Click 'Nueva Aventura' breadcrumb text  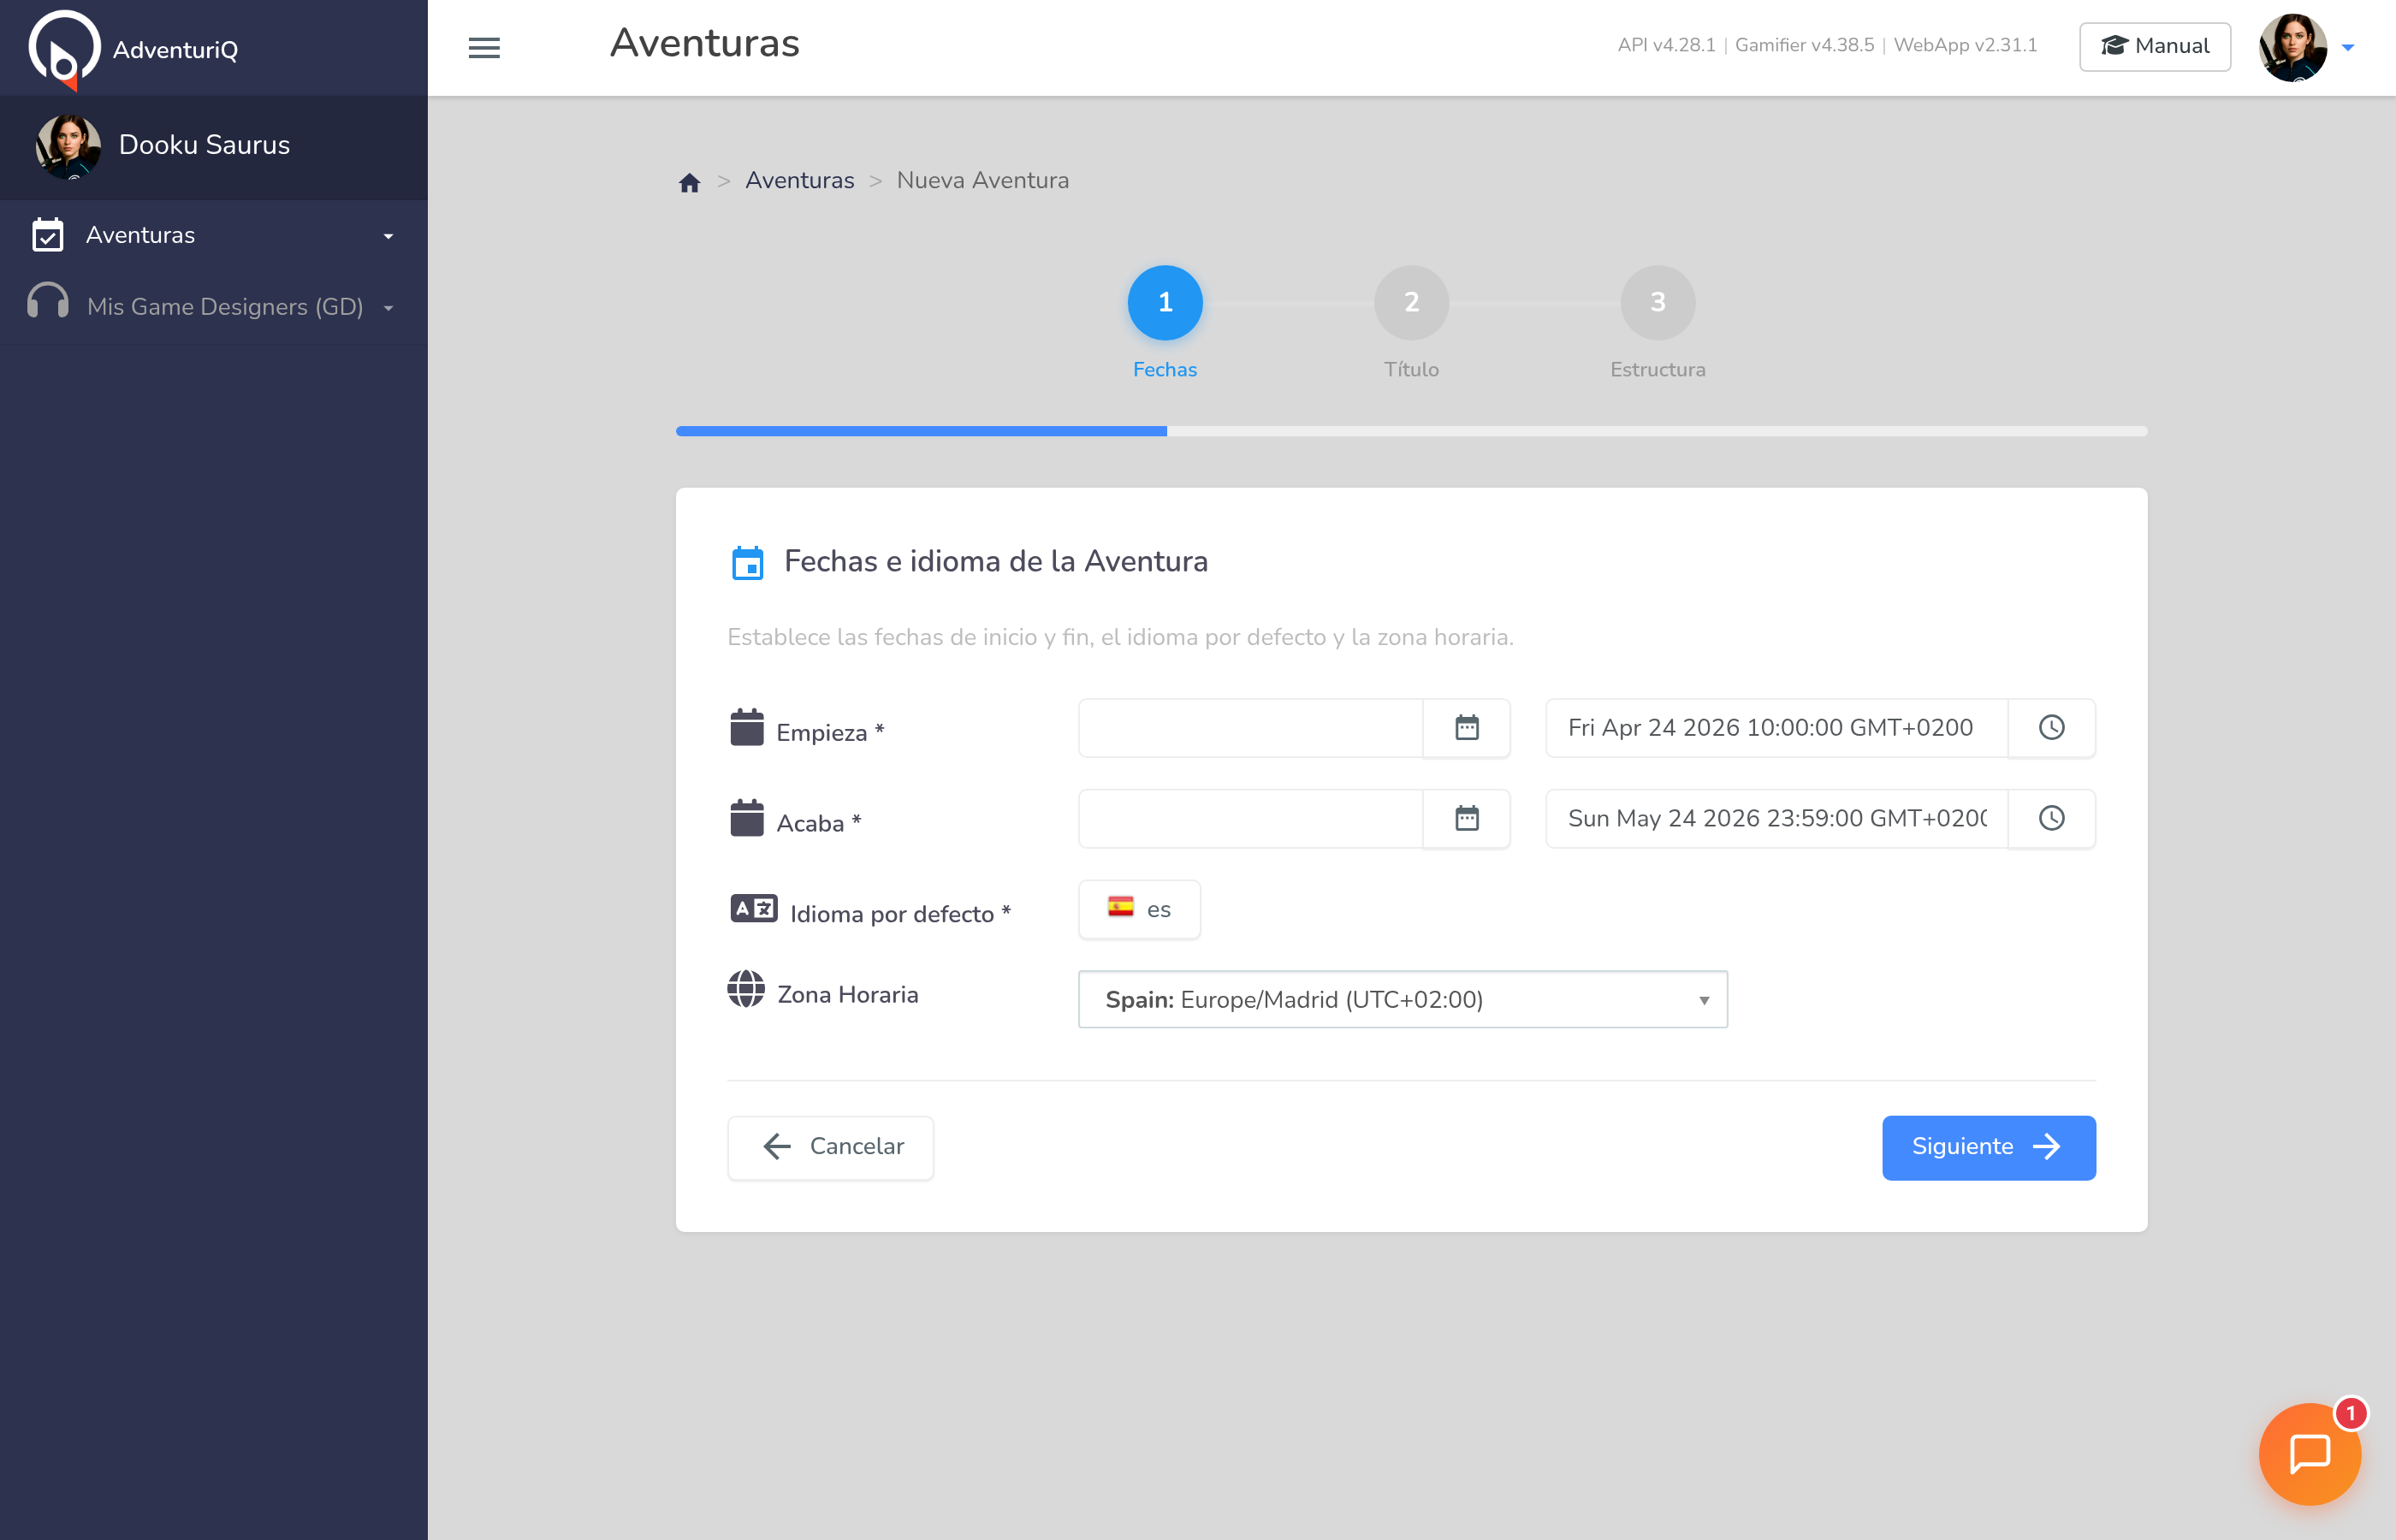point(982,180)
